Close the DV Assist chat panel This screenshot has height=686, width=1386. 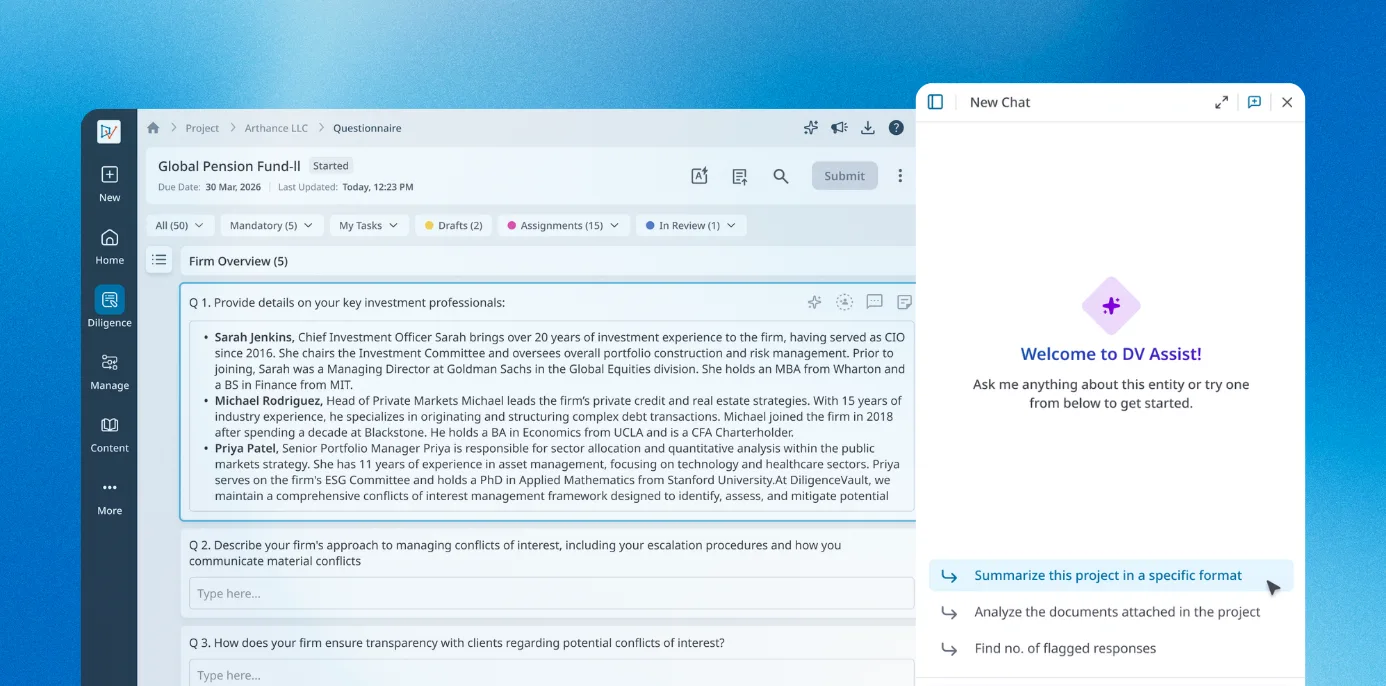(x=1287, y=102)
